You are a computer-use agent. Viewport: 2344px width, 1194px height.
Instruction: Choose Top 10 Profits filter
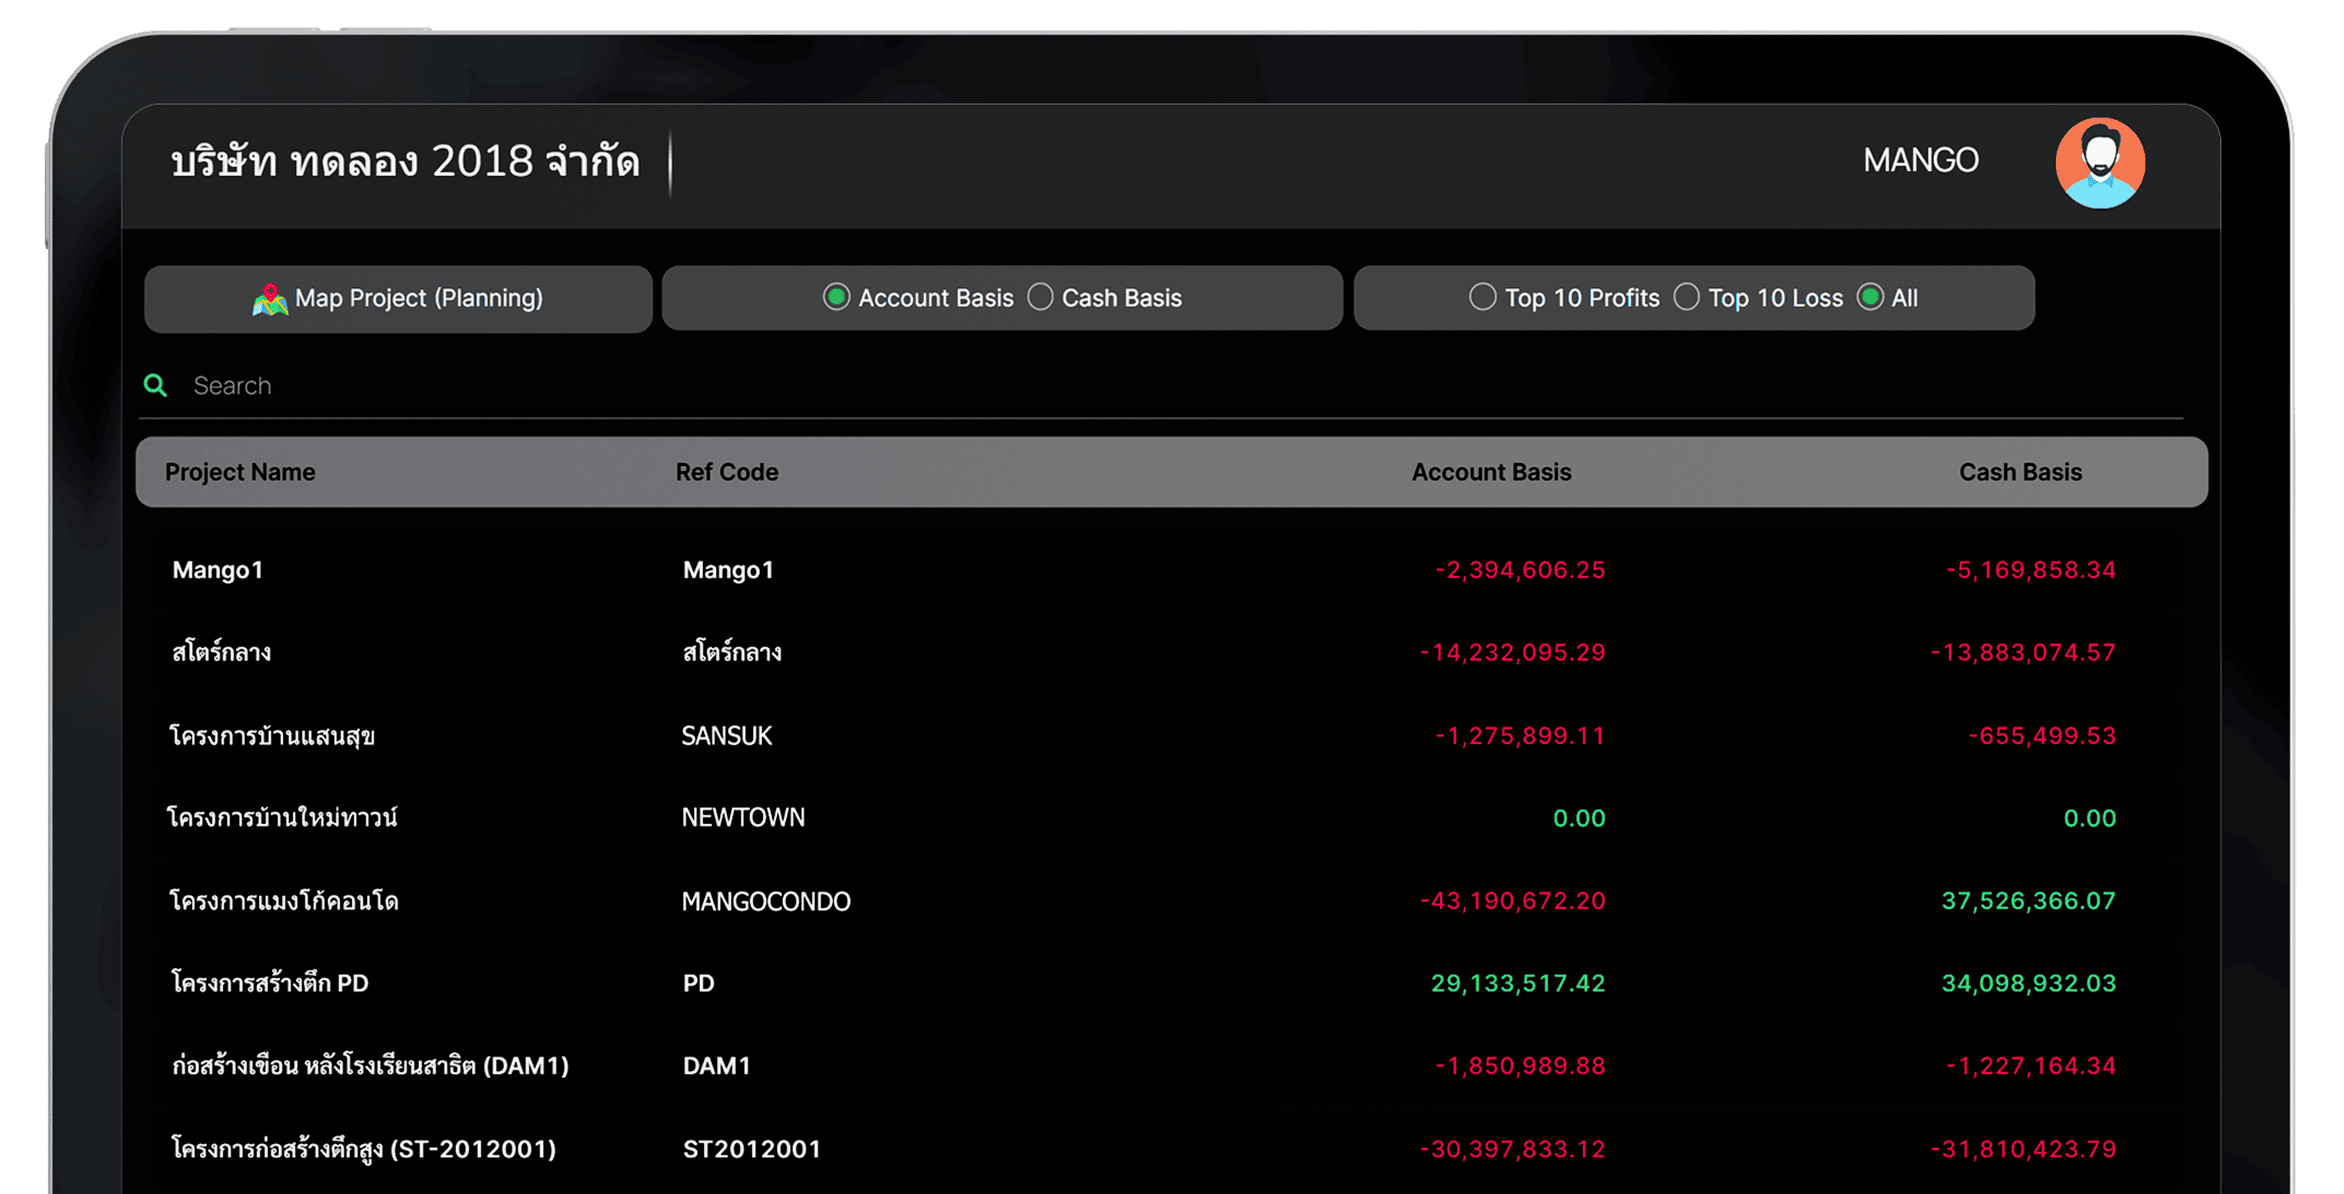[x=1482, y=297]
